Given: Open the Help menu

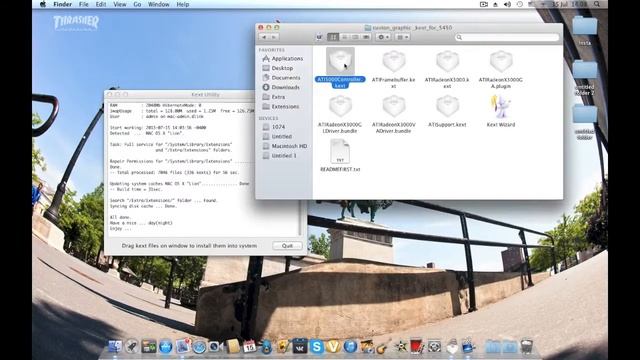Looking at the screenshot, I should click(182, 4).
